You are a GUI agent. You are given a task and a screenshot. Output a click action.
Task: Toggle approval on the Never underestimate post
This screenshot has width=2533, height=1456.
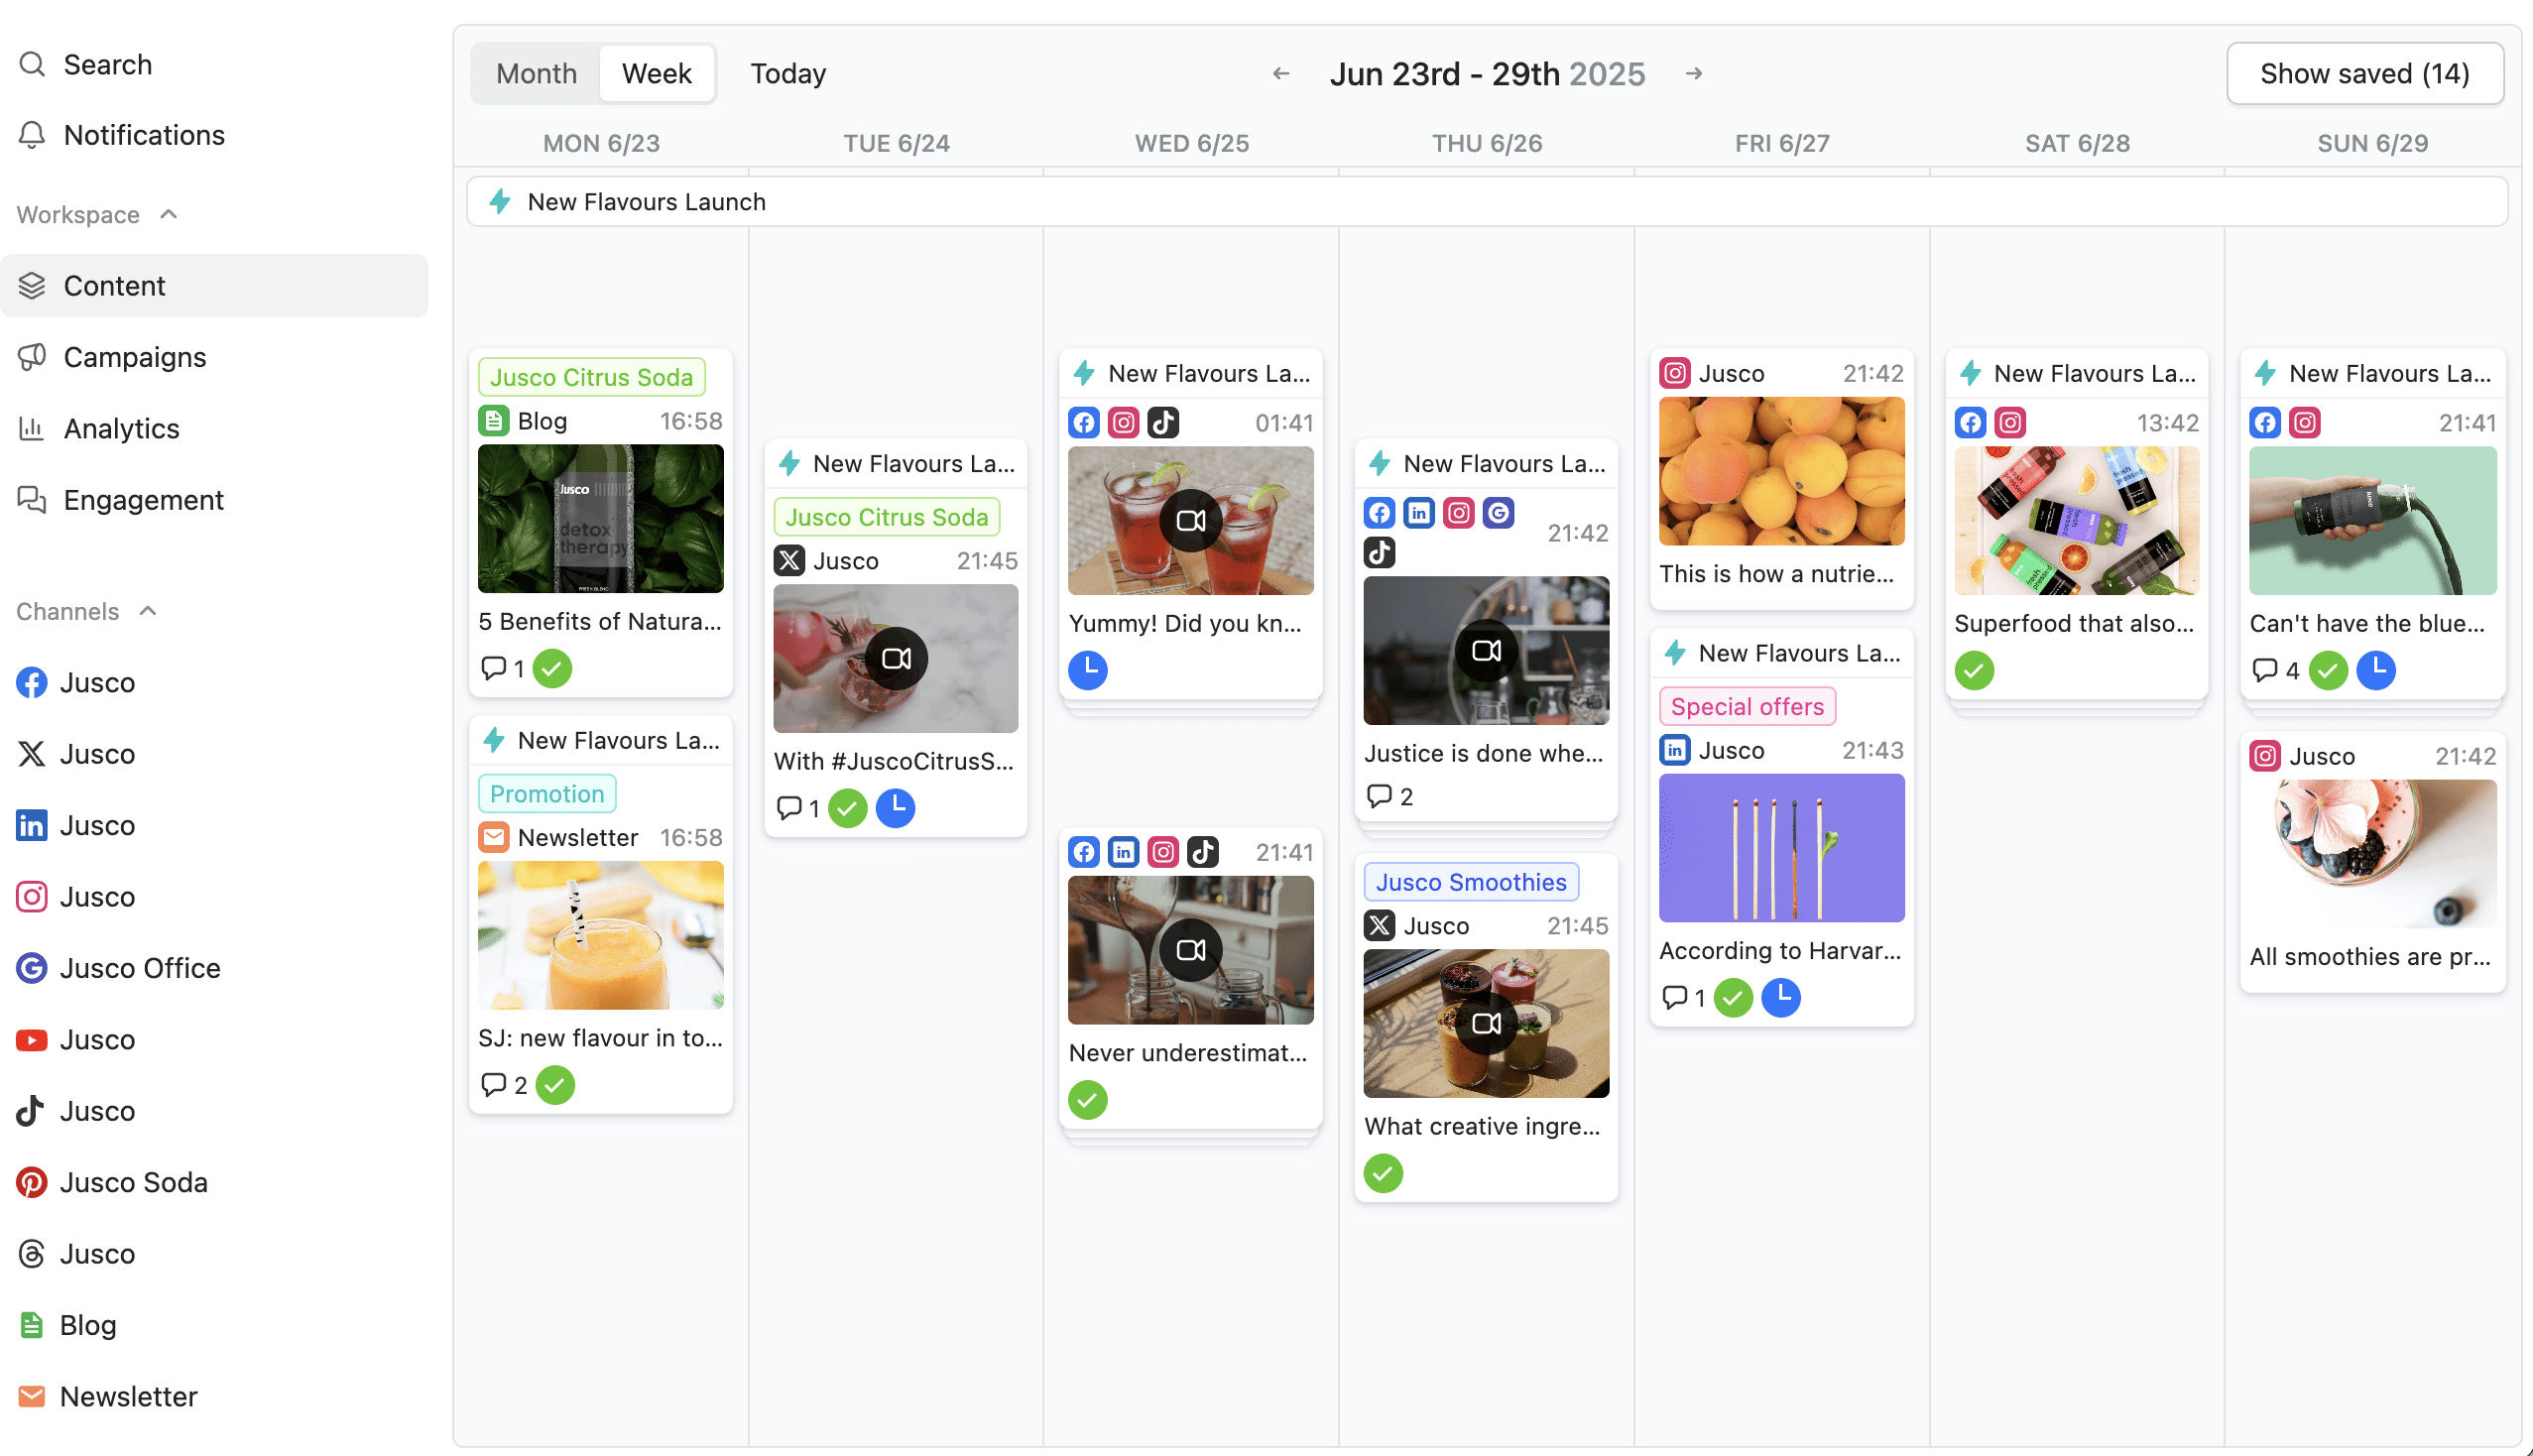[x=1087, y=1100]
